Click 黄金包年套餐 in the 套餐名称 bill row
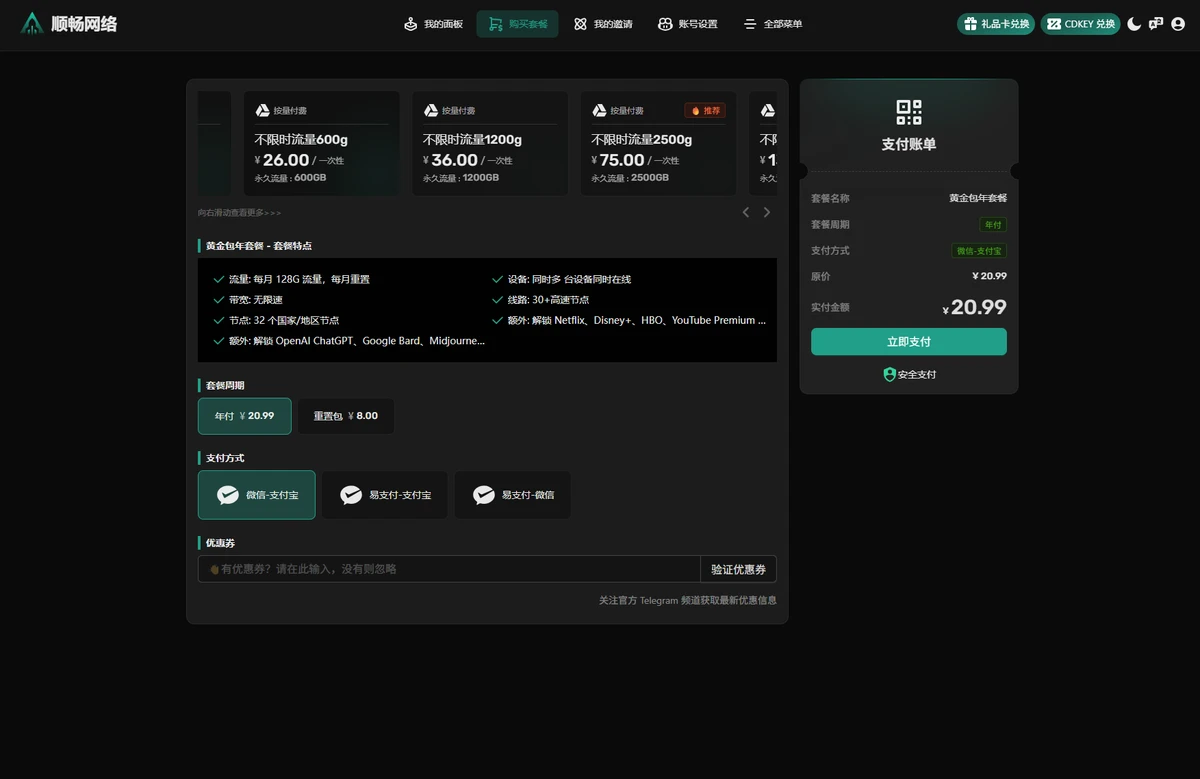The width and height of the screenshot is (1200, 779). click(978, 198)
